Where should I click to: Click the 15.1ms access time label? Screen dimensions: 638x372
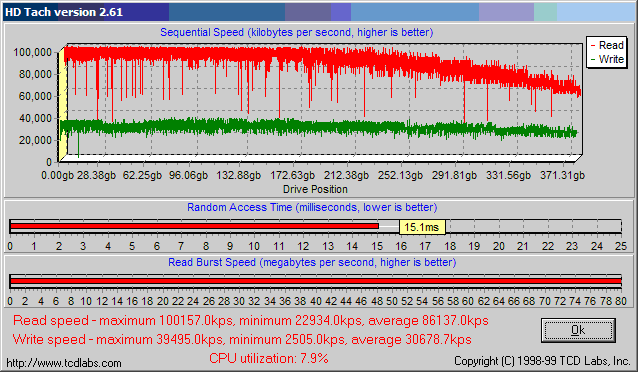point(422,227)
